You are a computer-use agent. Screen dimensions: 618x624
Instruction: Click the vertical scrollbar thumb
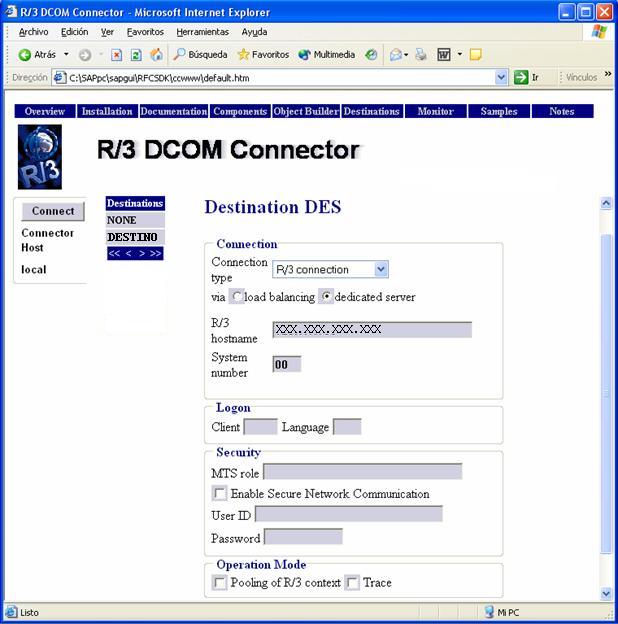coord(606,394)
